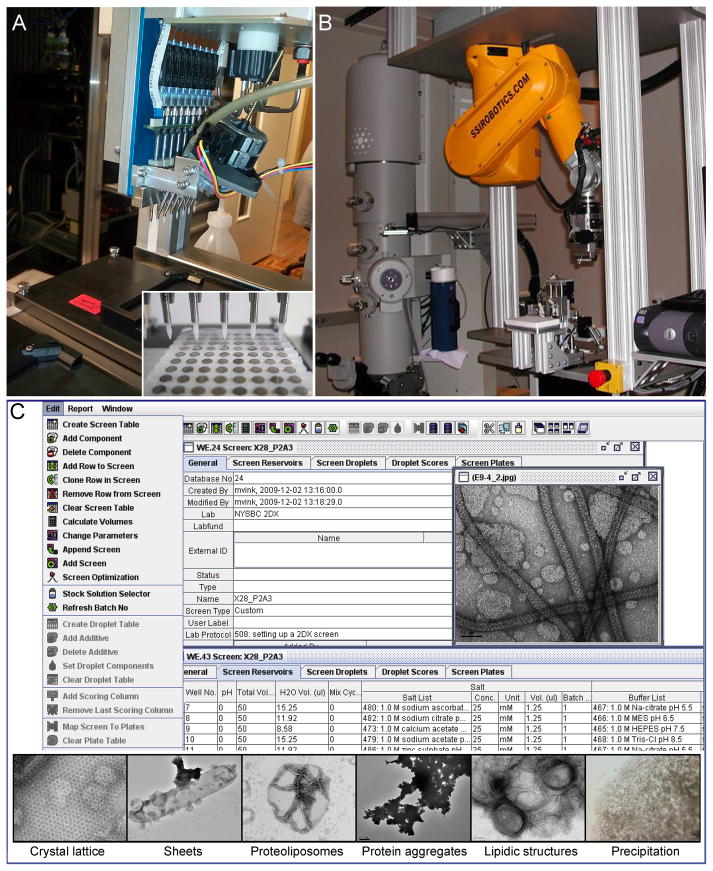Screen dimensions: 713x871
Task: Click Clone Row in Screen entry
Action: click(108, 480)
